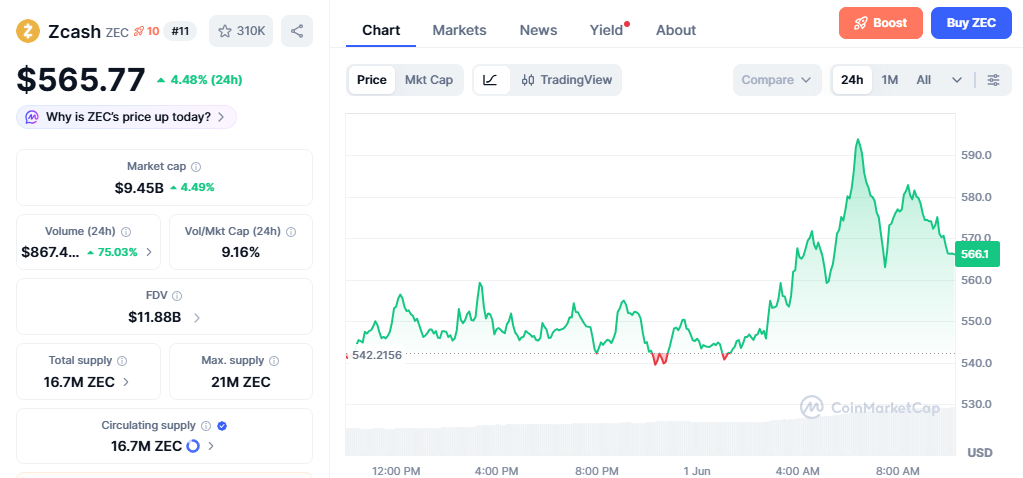The image size is (1023, 478).
Task: Click the Zcash coin logo icon
Action: 28,31
